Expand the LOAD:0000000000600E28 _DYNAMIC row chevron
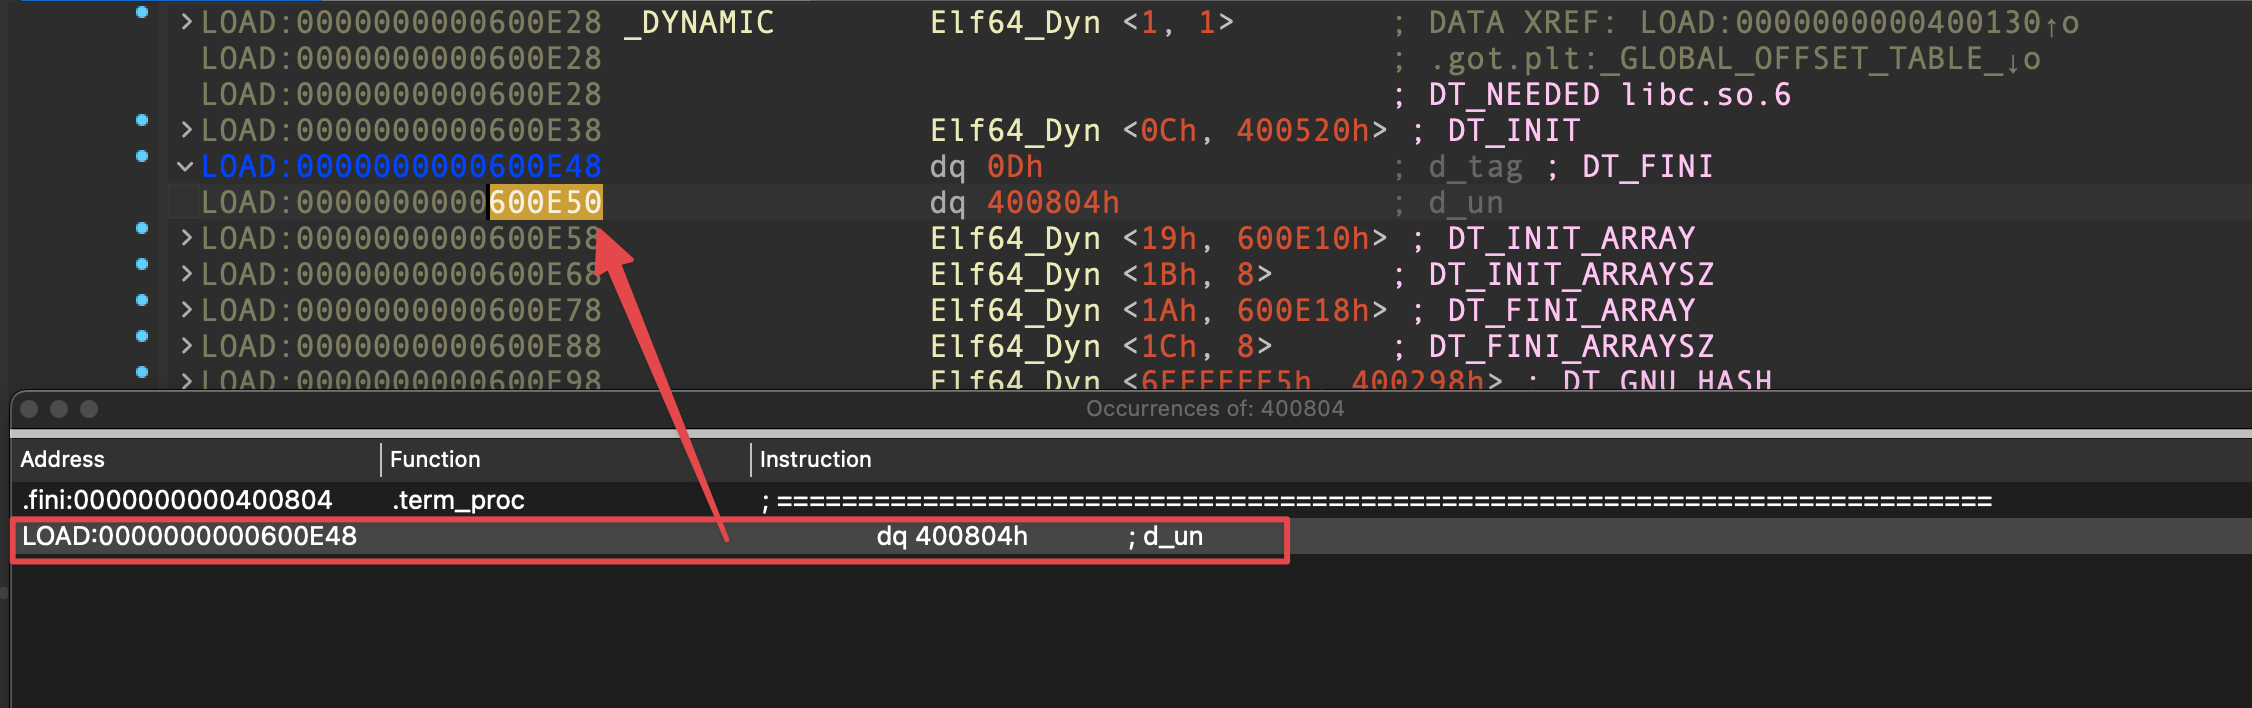The width and height of the screenshot is (2252, 708). click(186, 22)
